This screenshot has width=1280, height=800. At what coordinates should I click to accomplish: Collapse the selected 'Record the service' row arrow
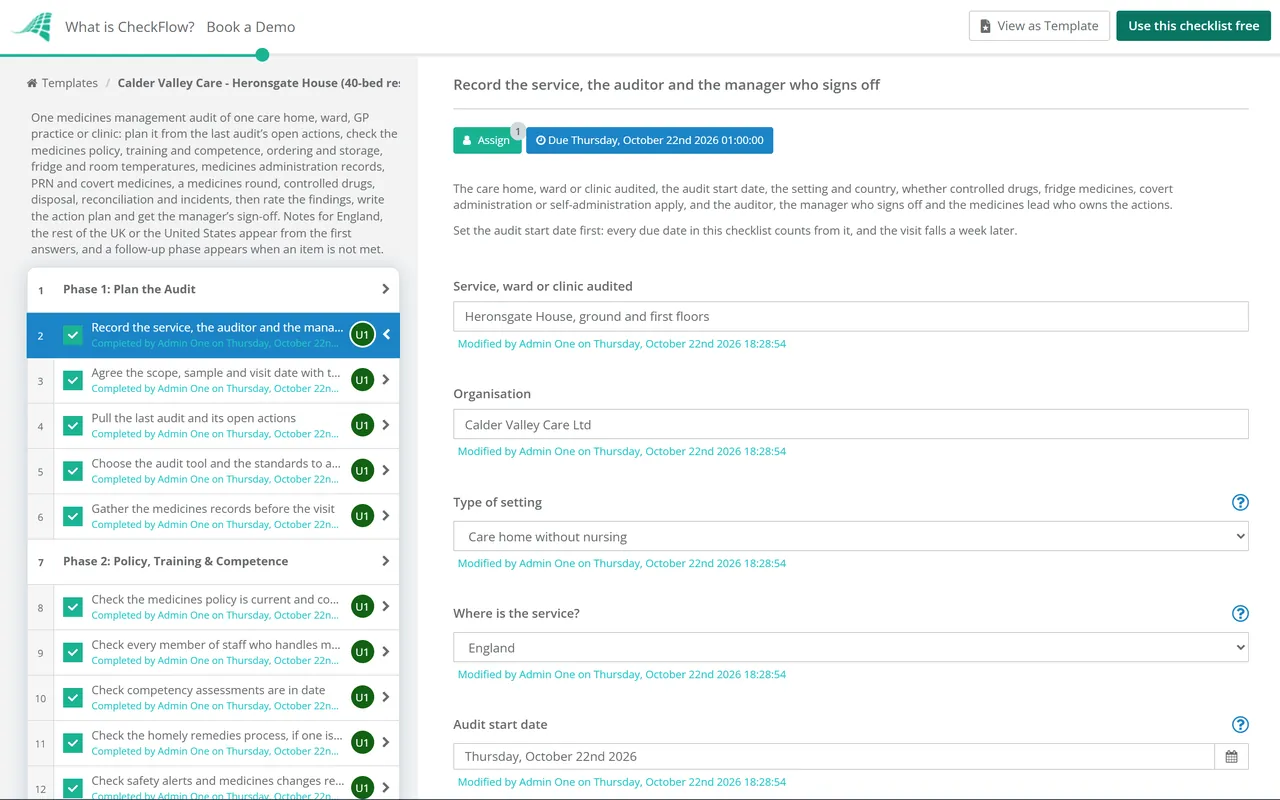(x=387, y=335)
